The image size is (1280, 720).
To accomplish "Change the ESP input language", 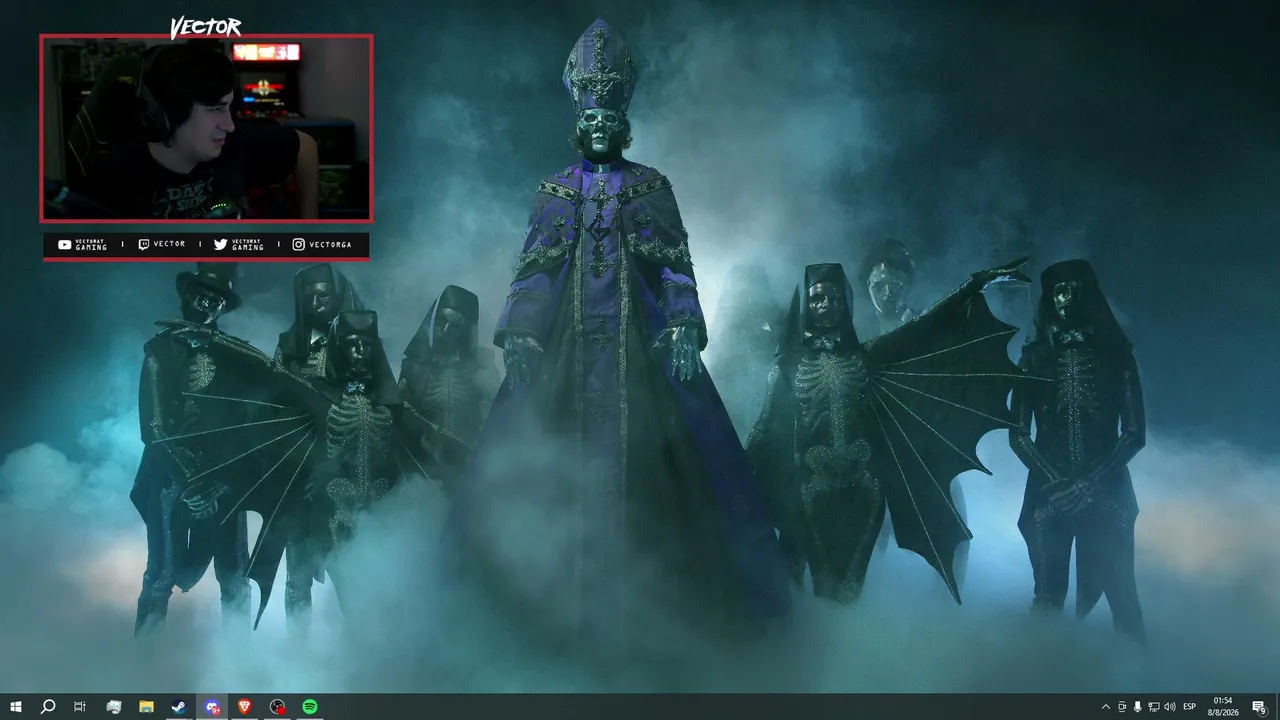I will coord(1190,707).
